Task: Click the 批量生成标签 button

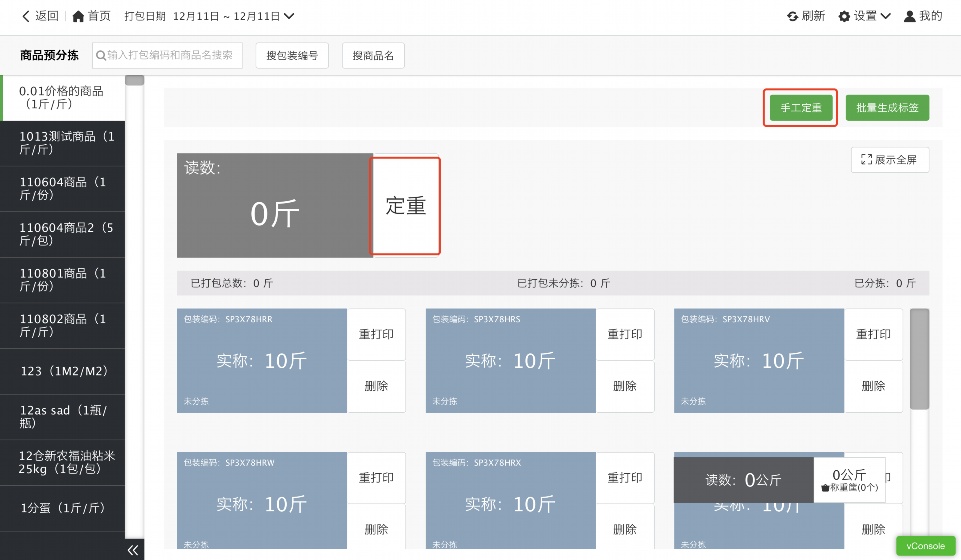Action: (x=887, y=108)
